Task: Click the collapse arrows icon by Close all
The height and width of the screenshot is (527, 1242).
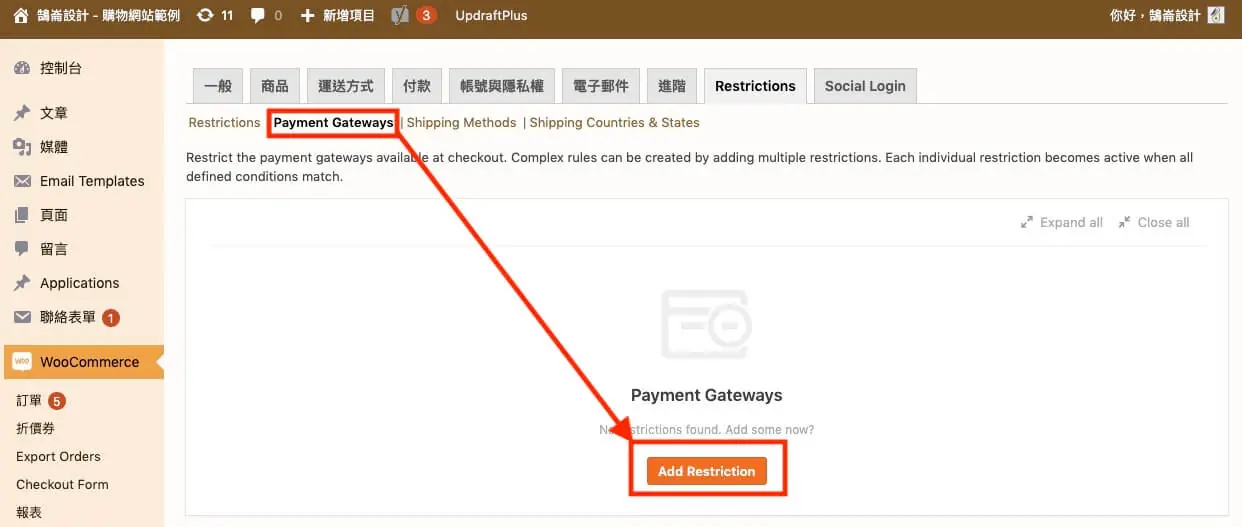Action: point(1125,222)
